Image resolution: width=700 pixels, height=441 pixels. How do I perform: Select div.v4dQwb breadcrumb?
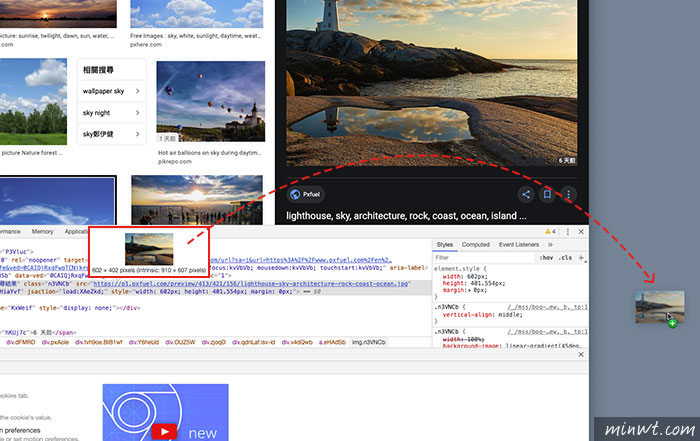(297, 342)
